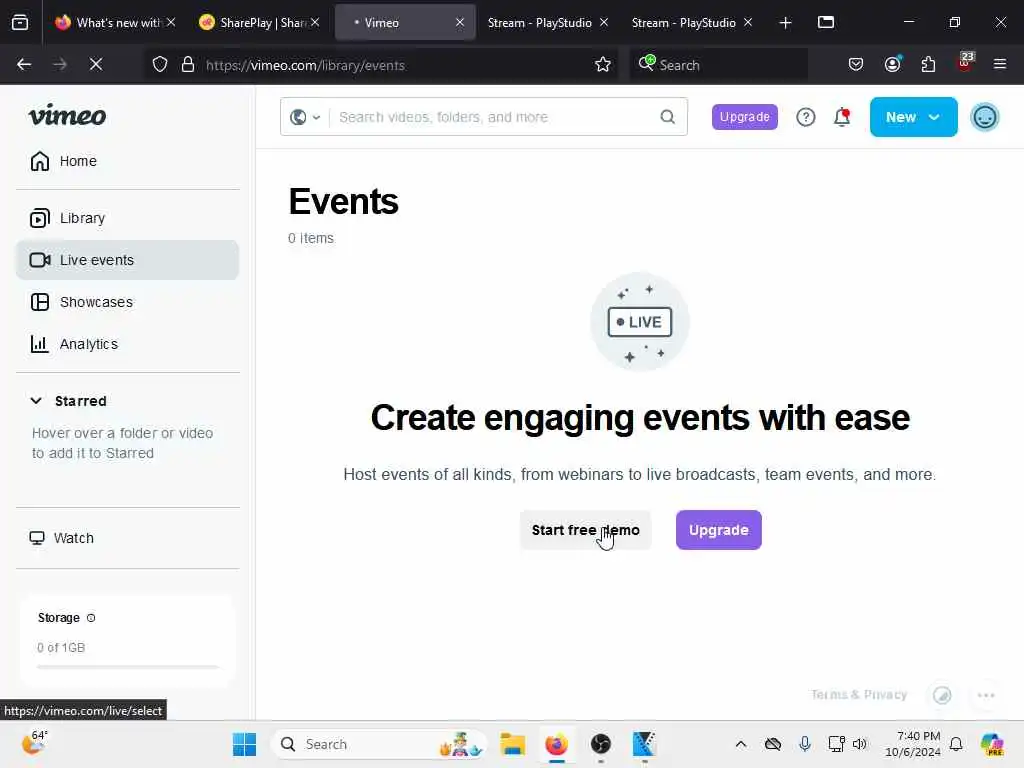
Task: Open Firefox hamburger application menu
Action: coord(1000,64)
